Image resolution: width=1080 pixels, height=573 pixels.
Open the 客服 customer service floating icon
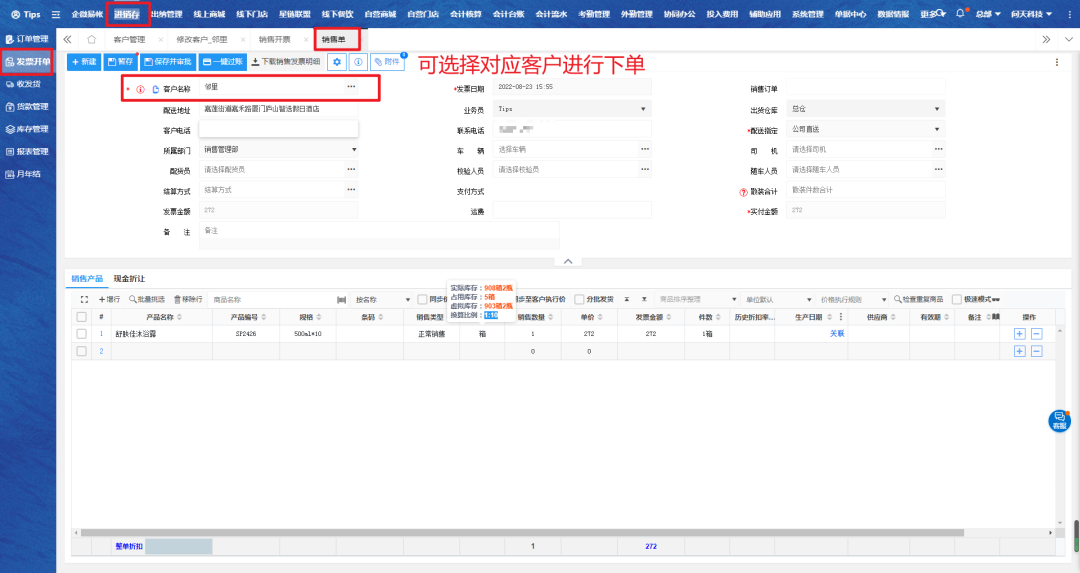pyautogui.click(x=1059, y=421)
